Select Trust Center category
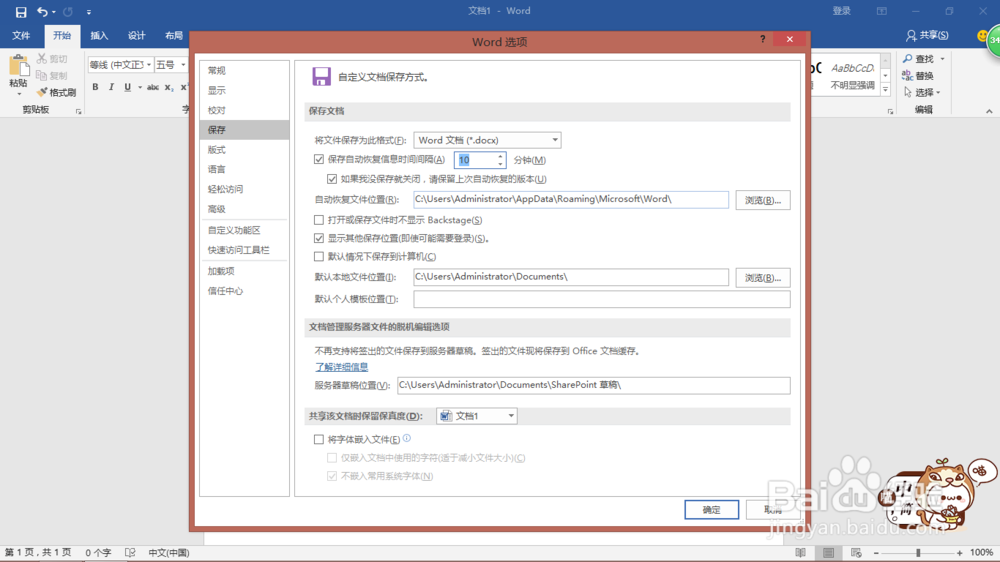1000x562 pixels. 244,290
